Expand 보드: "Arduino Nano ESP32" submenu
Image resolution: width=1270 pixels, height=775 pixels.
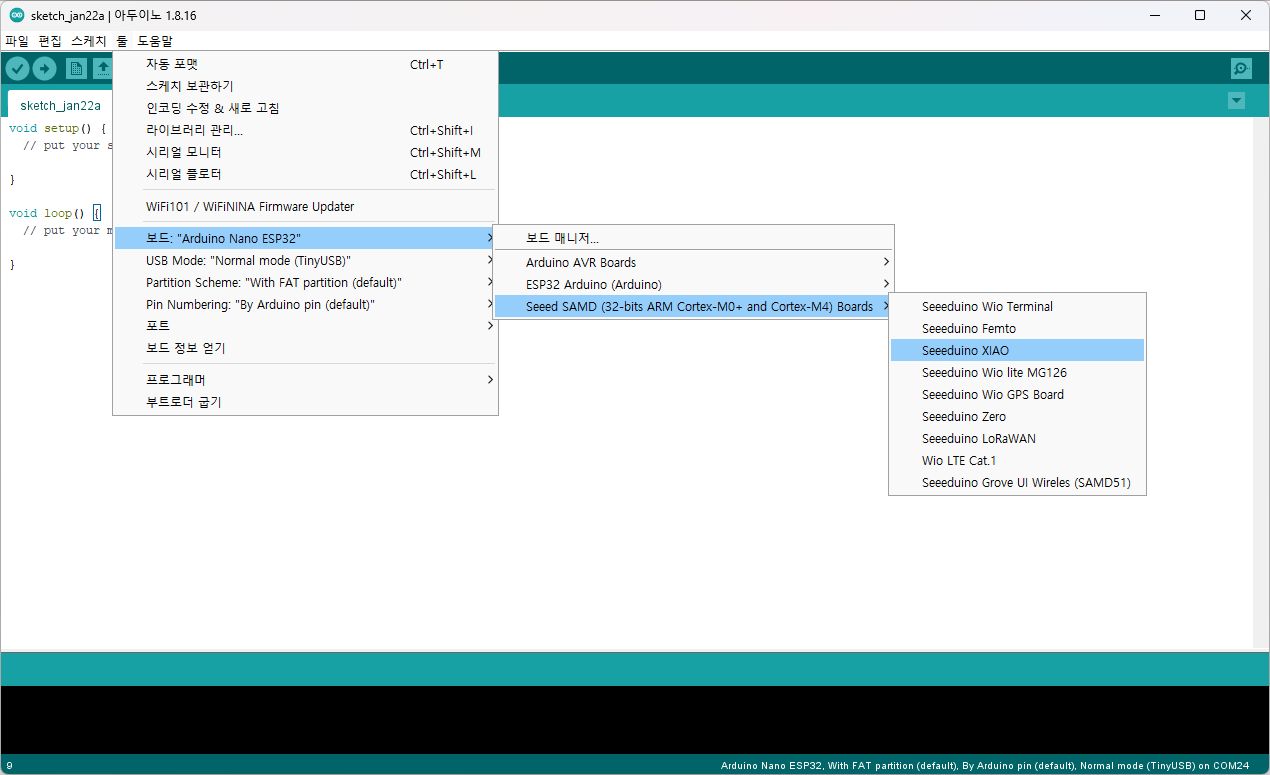(305, 238)
